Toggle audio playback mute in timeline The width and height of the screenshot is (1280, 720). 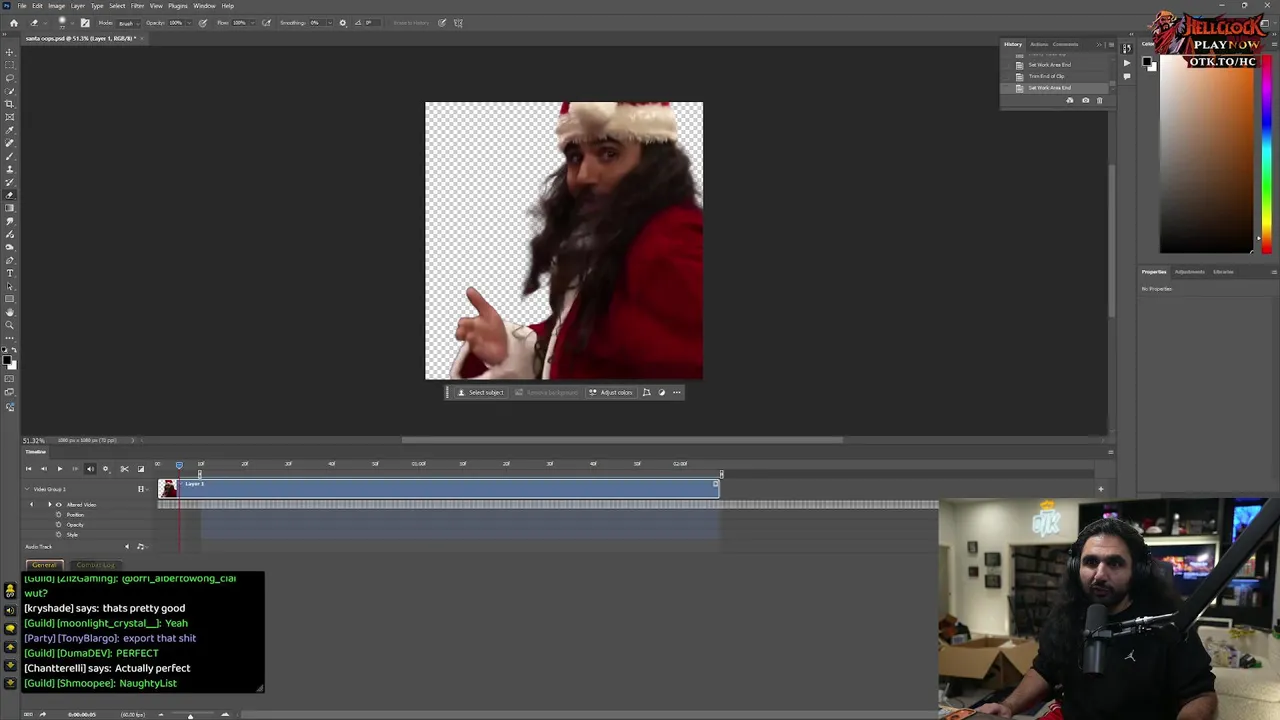90,469
